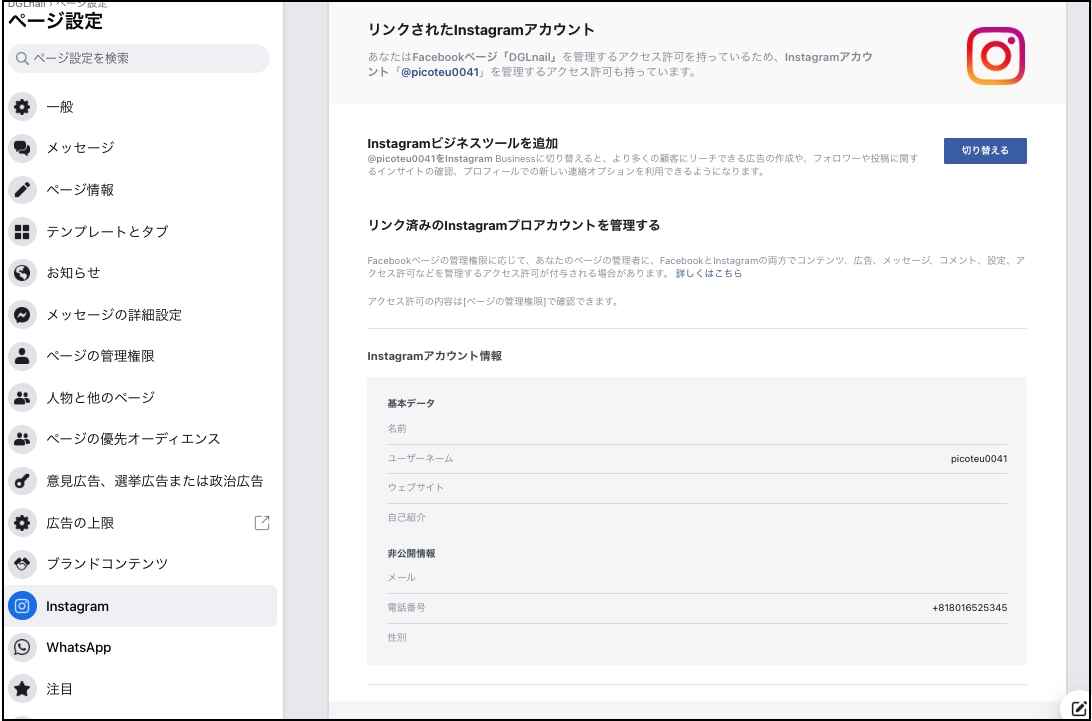The height and width of the screenshot is (721, 1092).
Task: Click the Instagramアカウント情報 heading
Action: (x=435, y=356)
